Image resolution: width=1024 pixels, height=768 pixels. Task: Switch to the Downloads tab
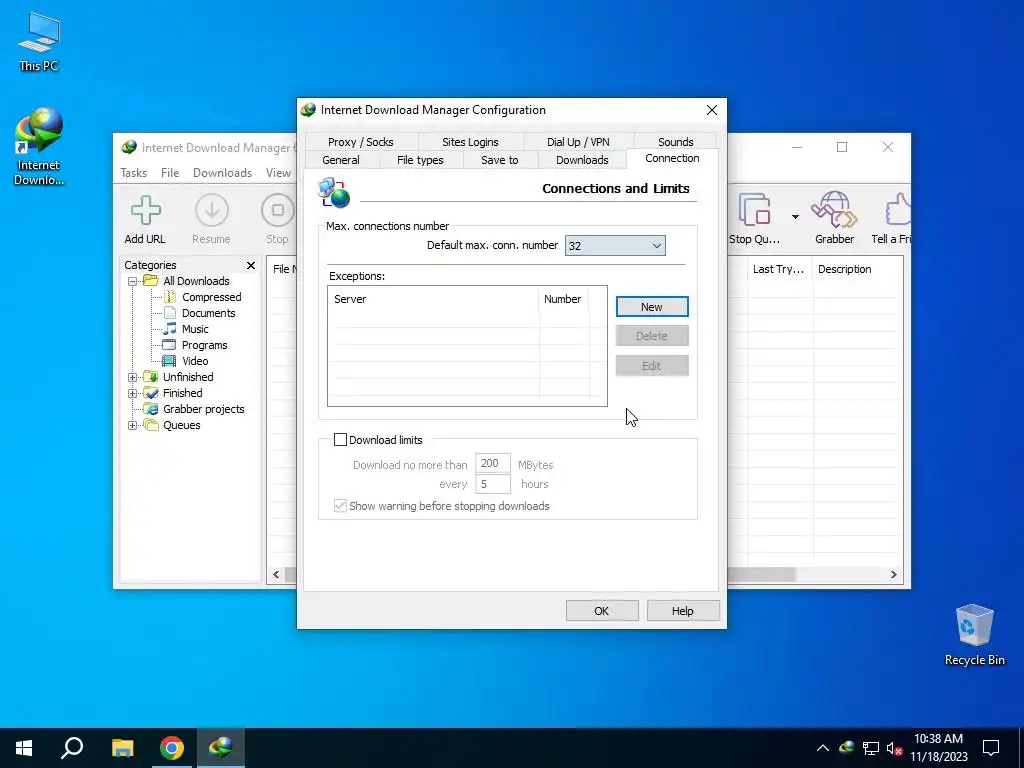click(582, 160)
